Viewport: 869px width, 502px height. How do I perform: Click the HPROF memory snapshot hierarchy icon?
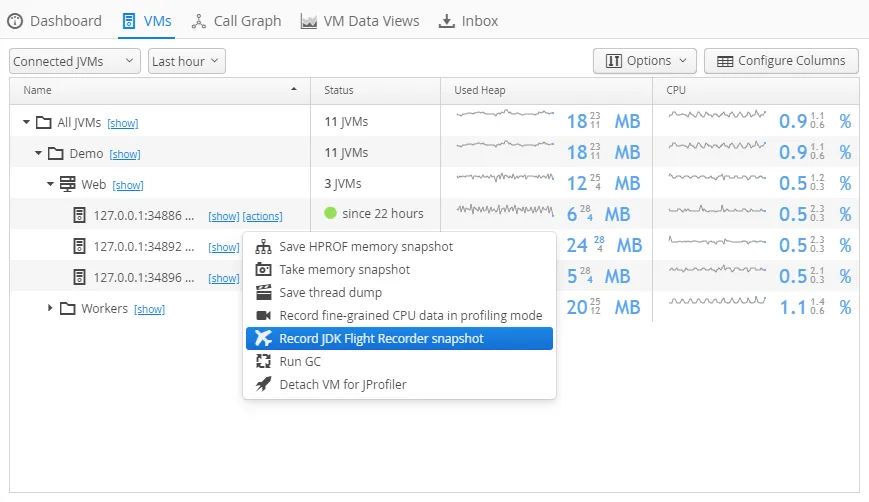263,247
